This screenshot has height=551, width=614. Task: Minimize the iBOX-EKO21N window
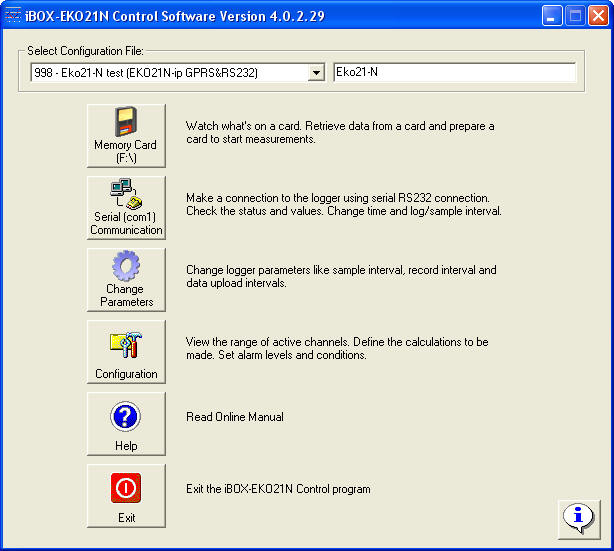pyautogui.click(x=552, y=16)
